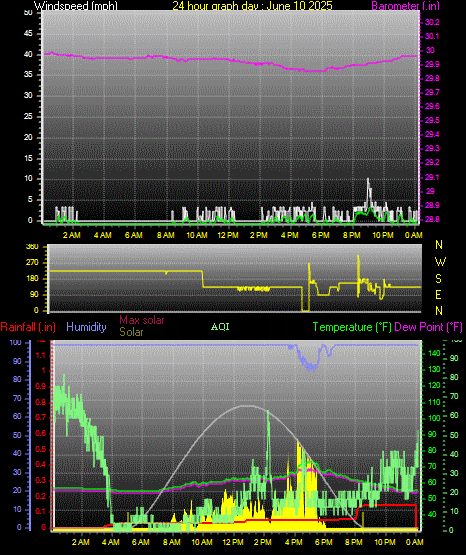Click the Dew Point (°F) legend label

click(x=428, y=327)
